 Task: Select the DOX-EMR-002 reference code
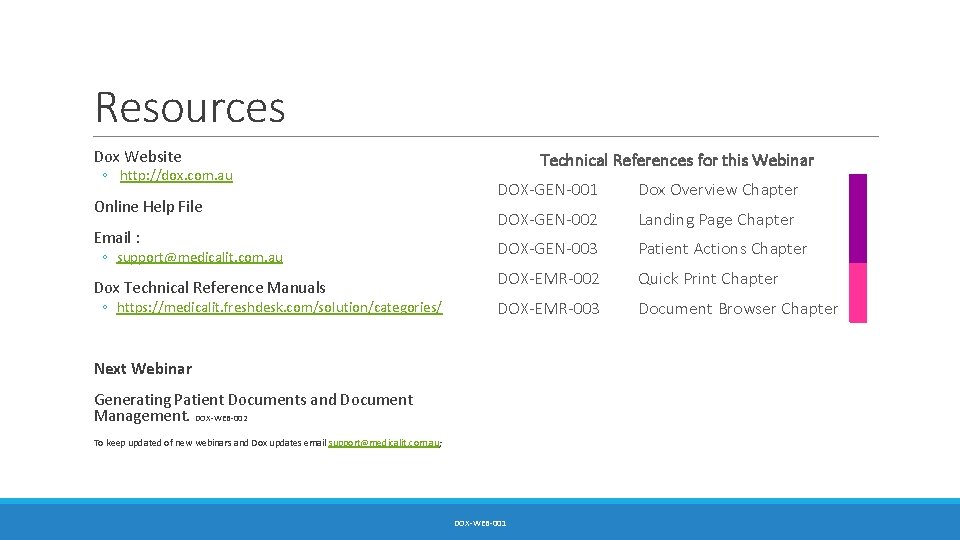click(x=548, y=279)
